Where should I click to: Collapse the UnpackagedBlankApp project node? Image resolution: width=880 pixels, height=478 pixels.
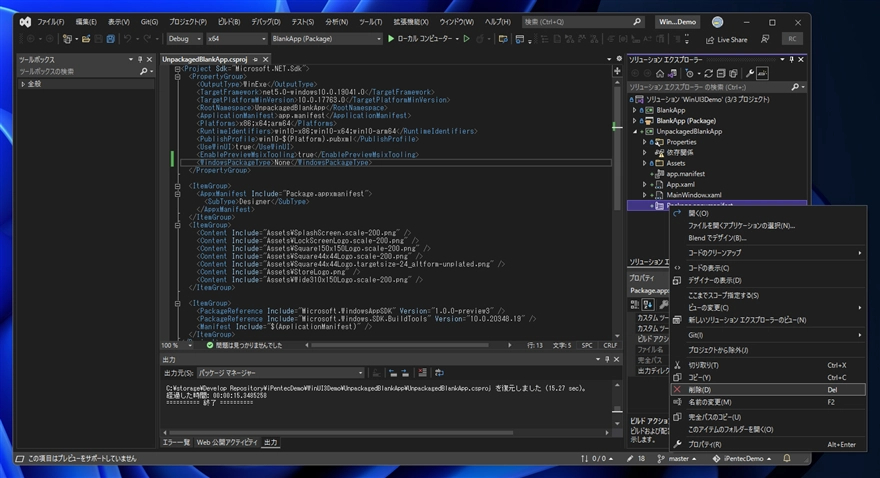pos(635,131)
